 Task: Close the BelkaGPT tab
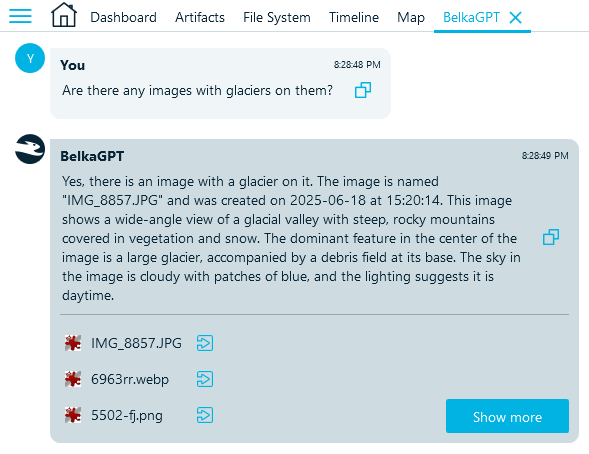point(515,17)
